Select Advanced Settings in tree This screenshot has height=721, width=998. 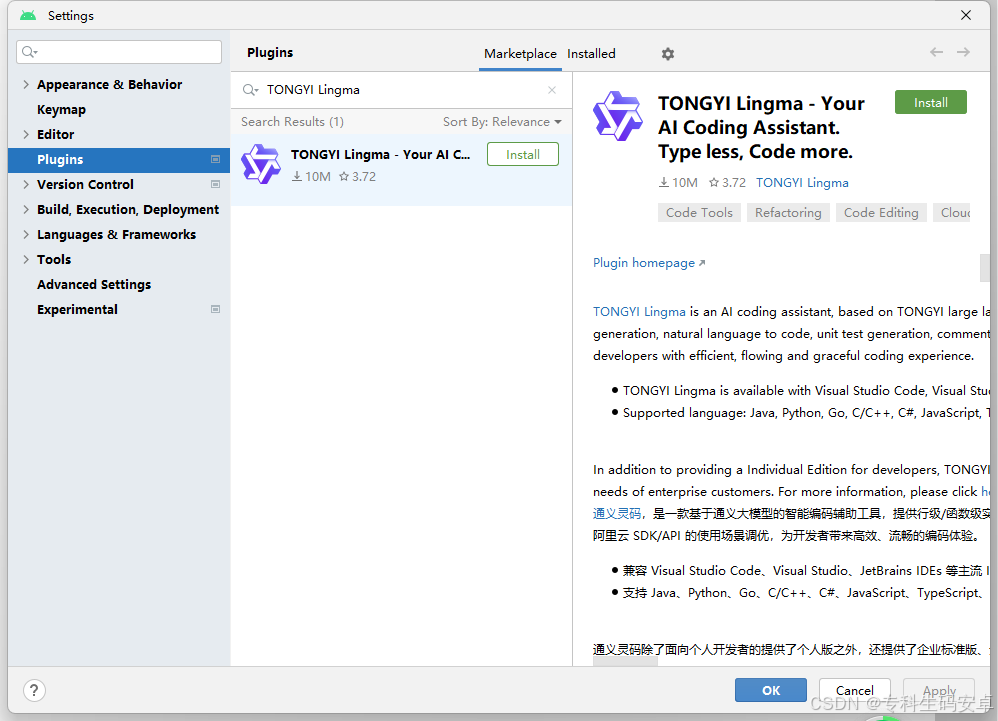(94, 284)
